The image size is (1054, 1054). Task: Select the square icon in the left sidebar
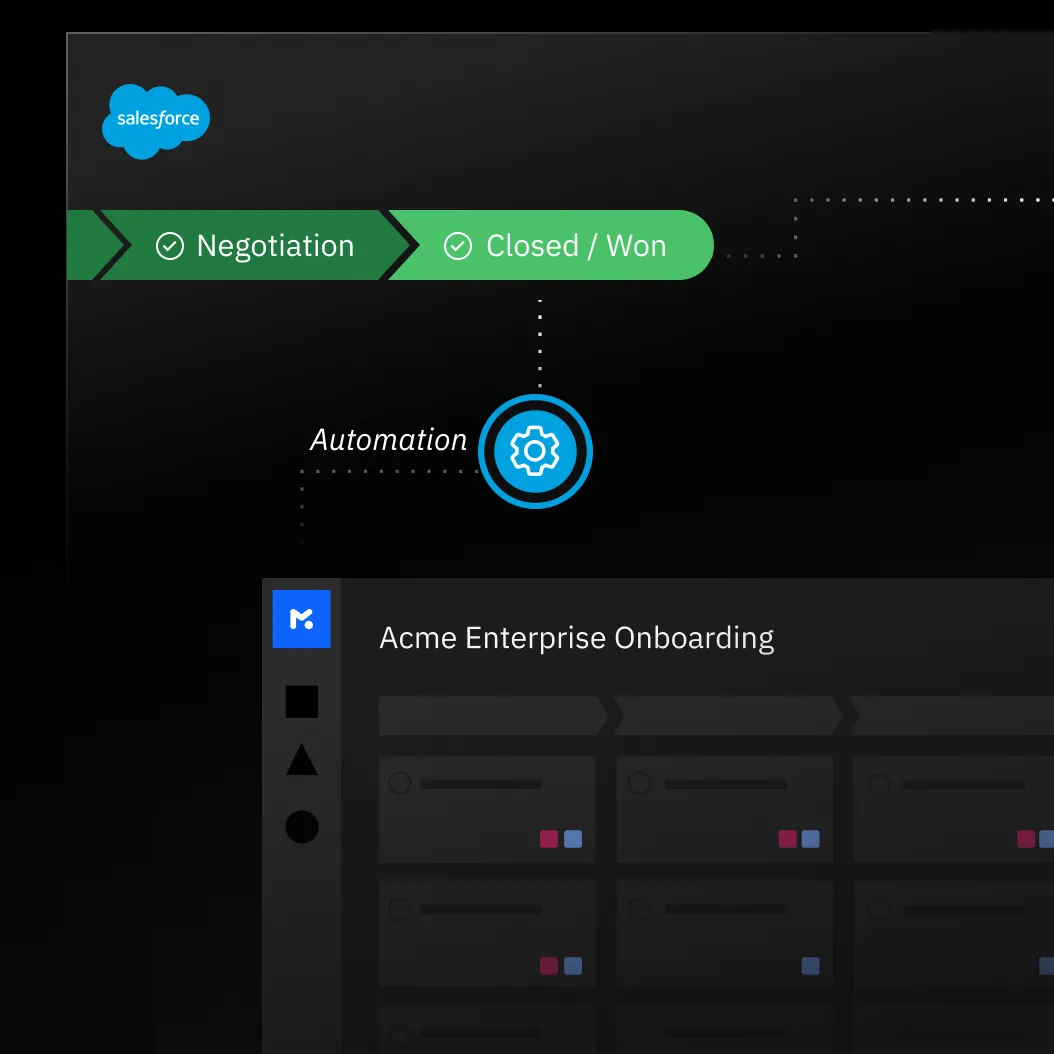301,702
